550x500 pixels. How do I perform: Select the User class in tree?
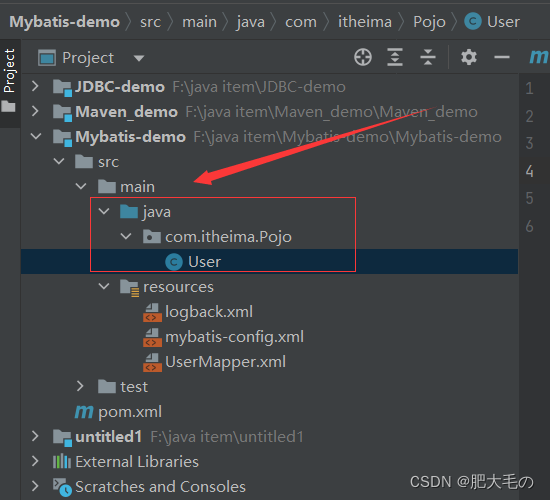point(204,262)
